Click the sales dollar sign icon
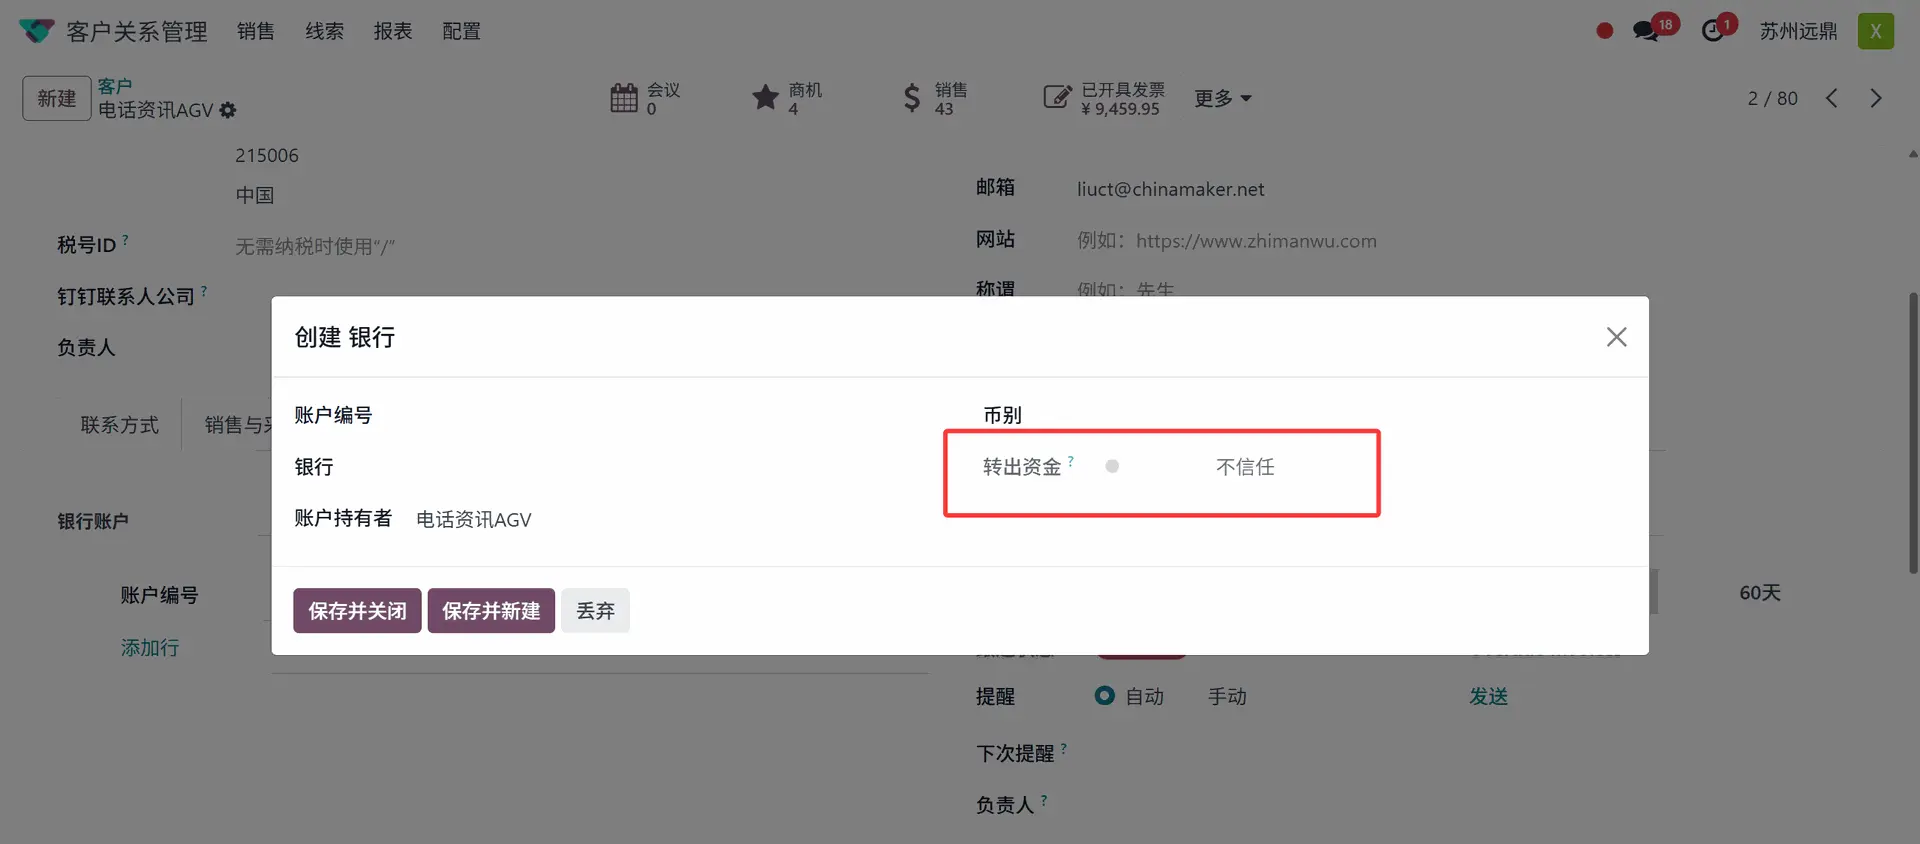 911,98
